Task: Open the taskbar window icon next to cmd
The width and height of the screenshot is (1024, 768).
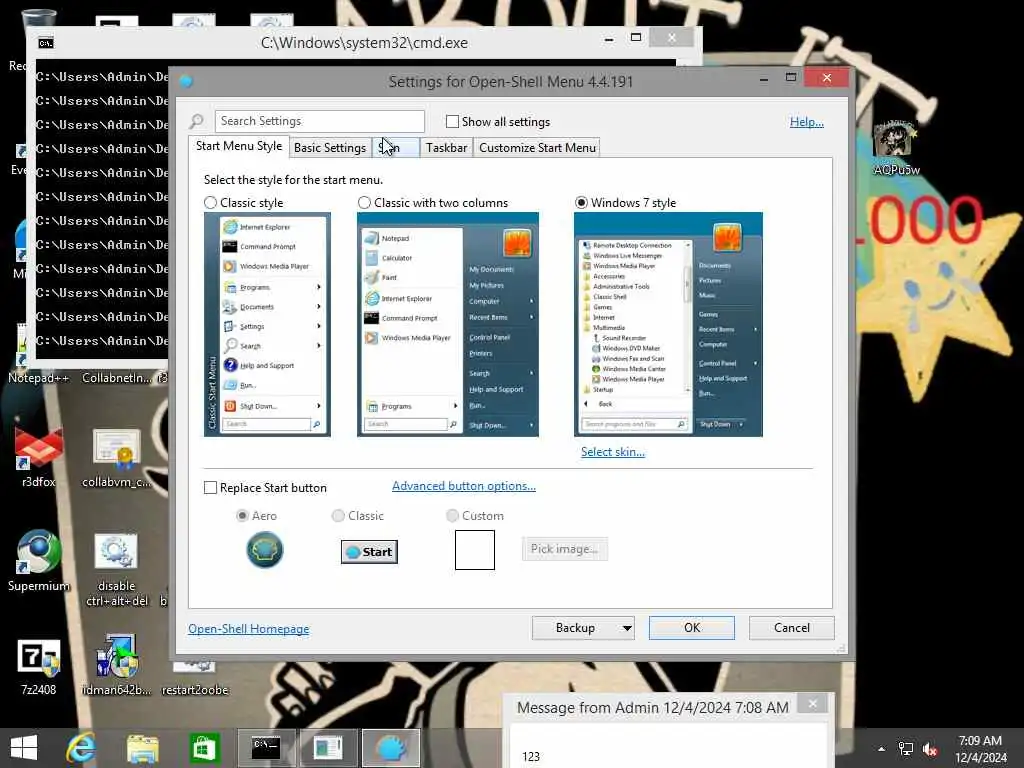Action: click(328, 748)
